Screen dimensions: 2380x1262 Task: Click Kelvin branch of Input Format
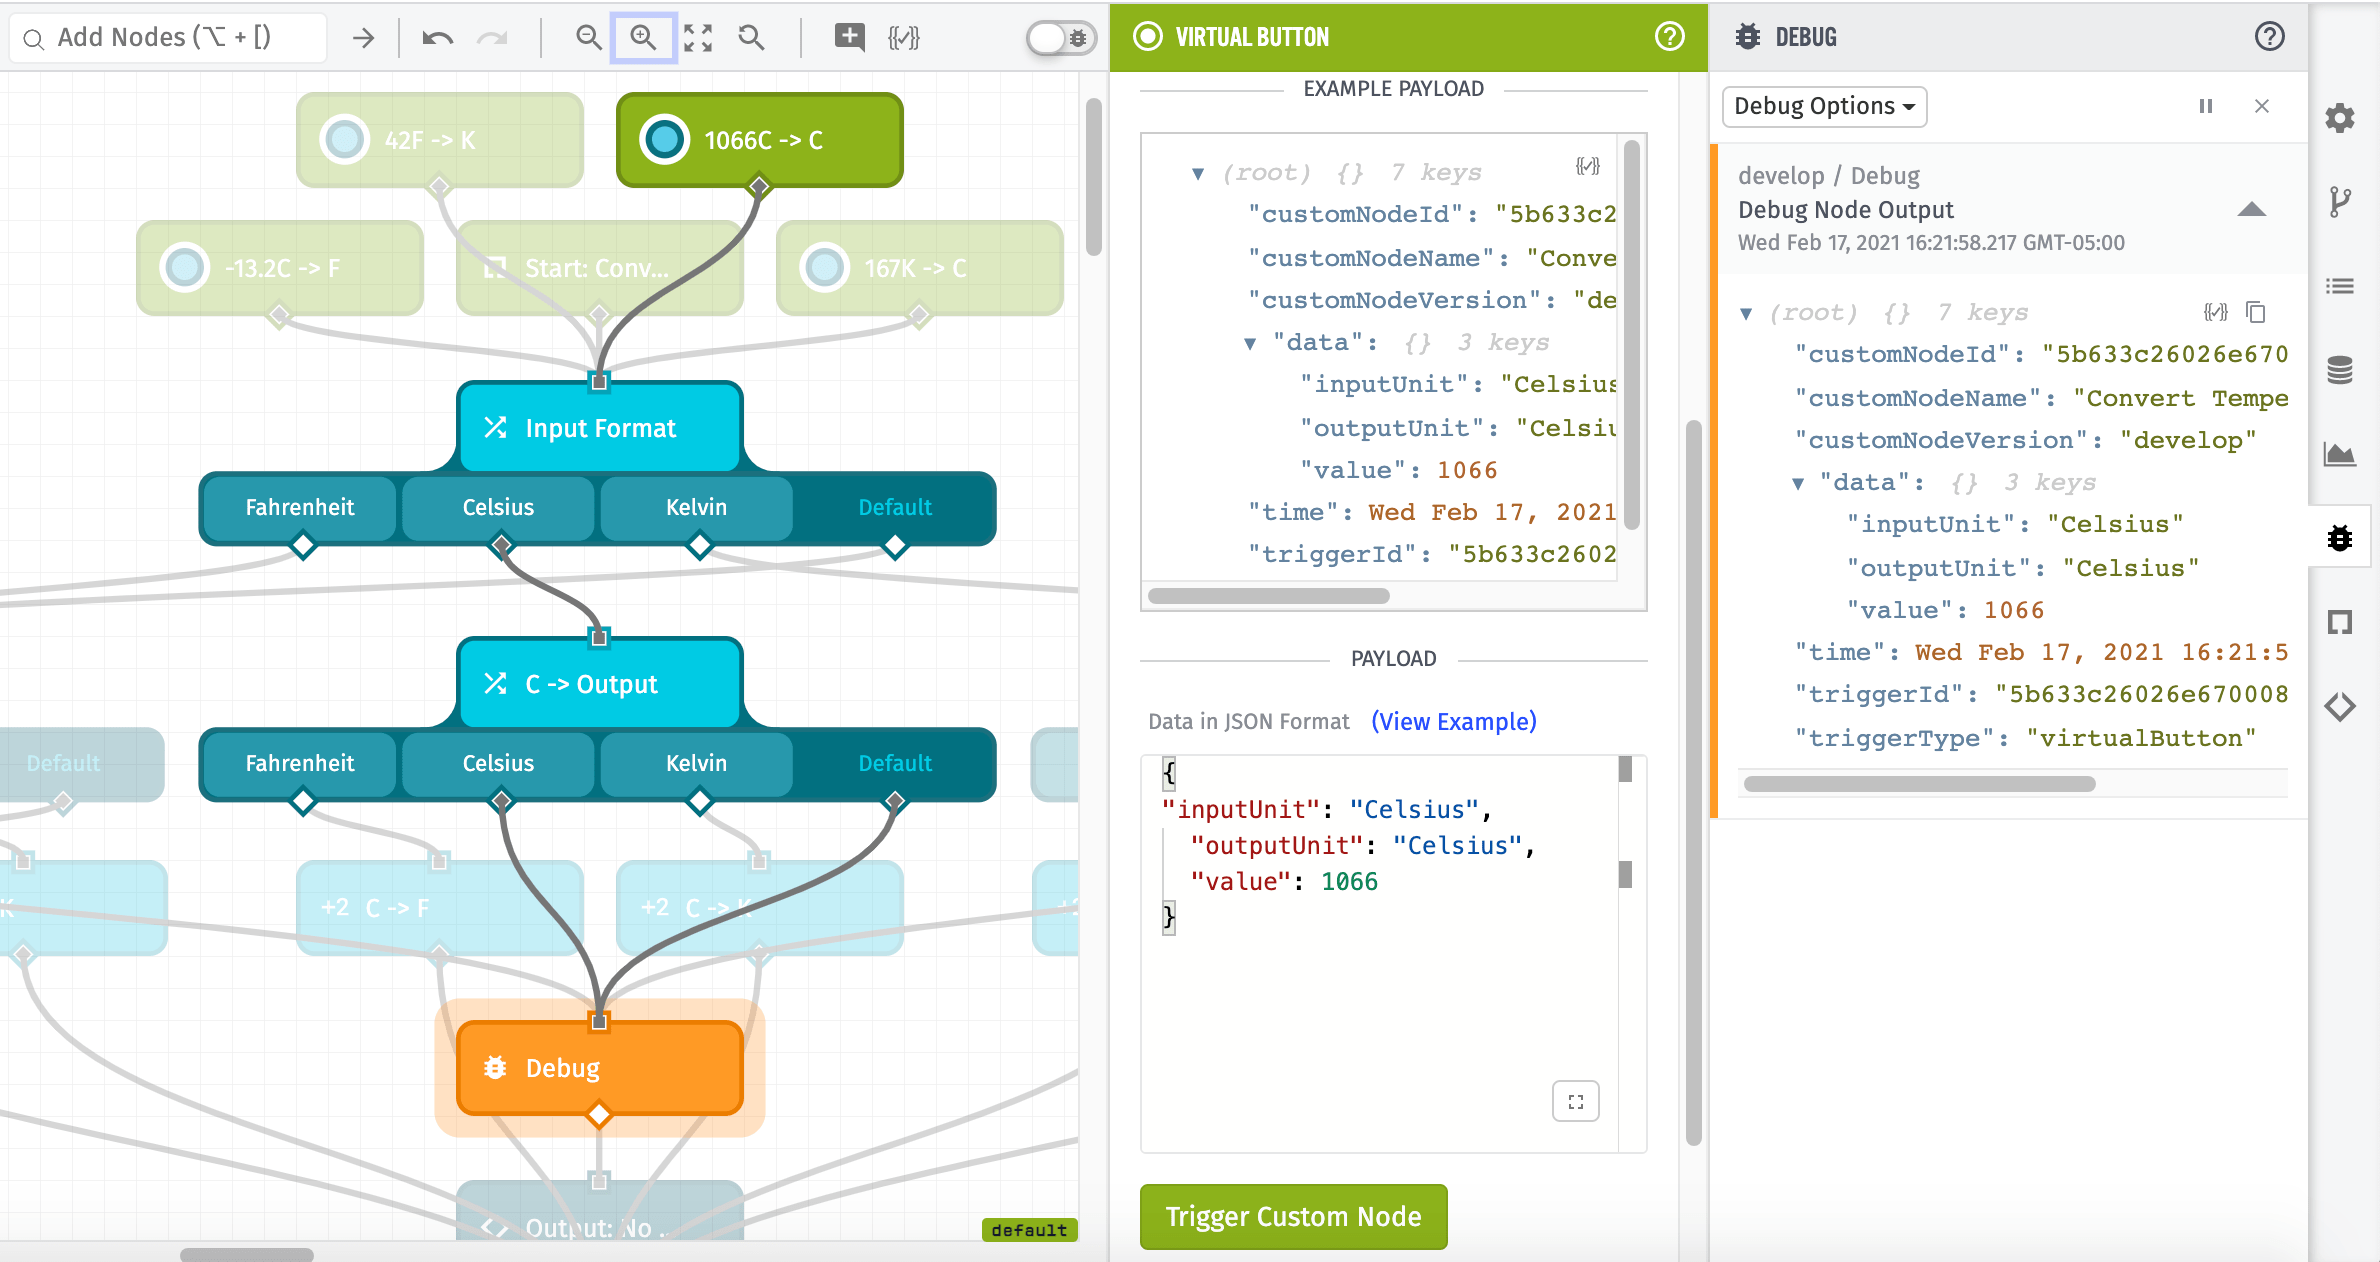tap(696, 507)
